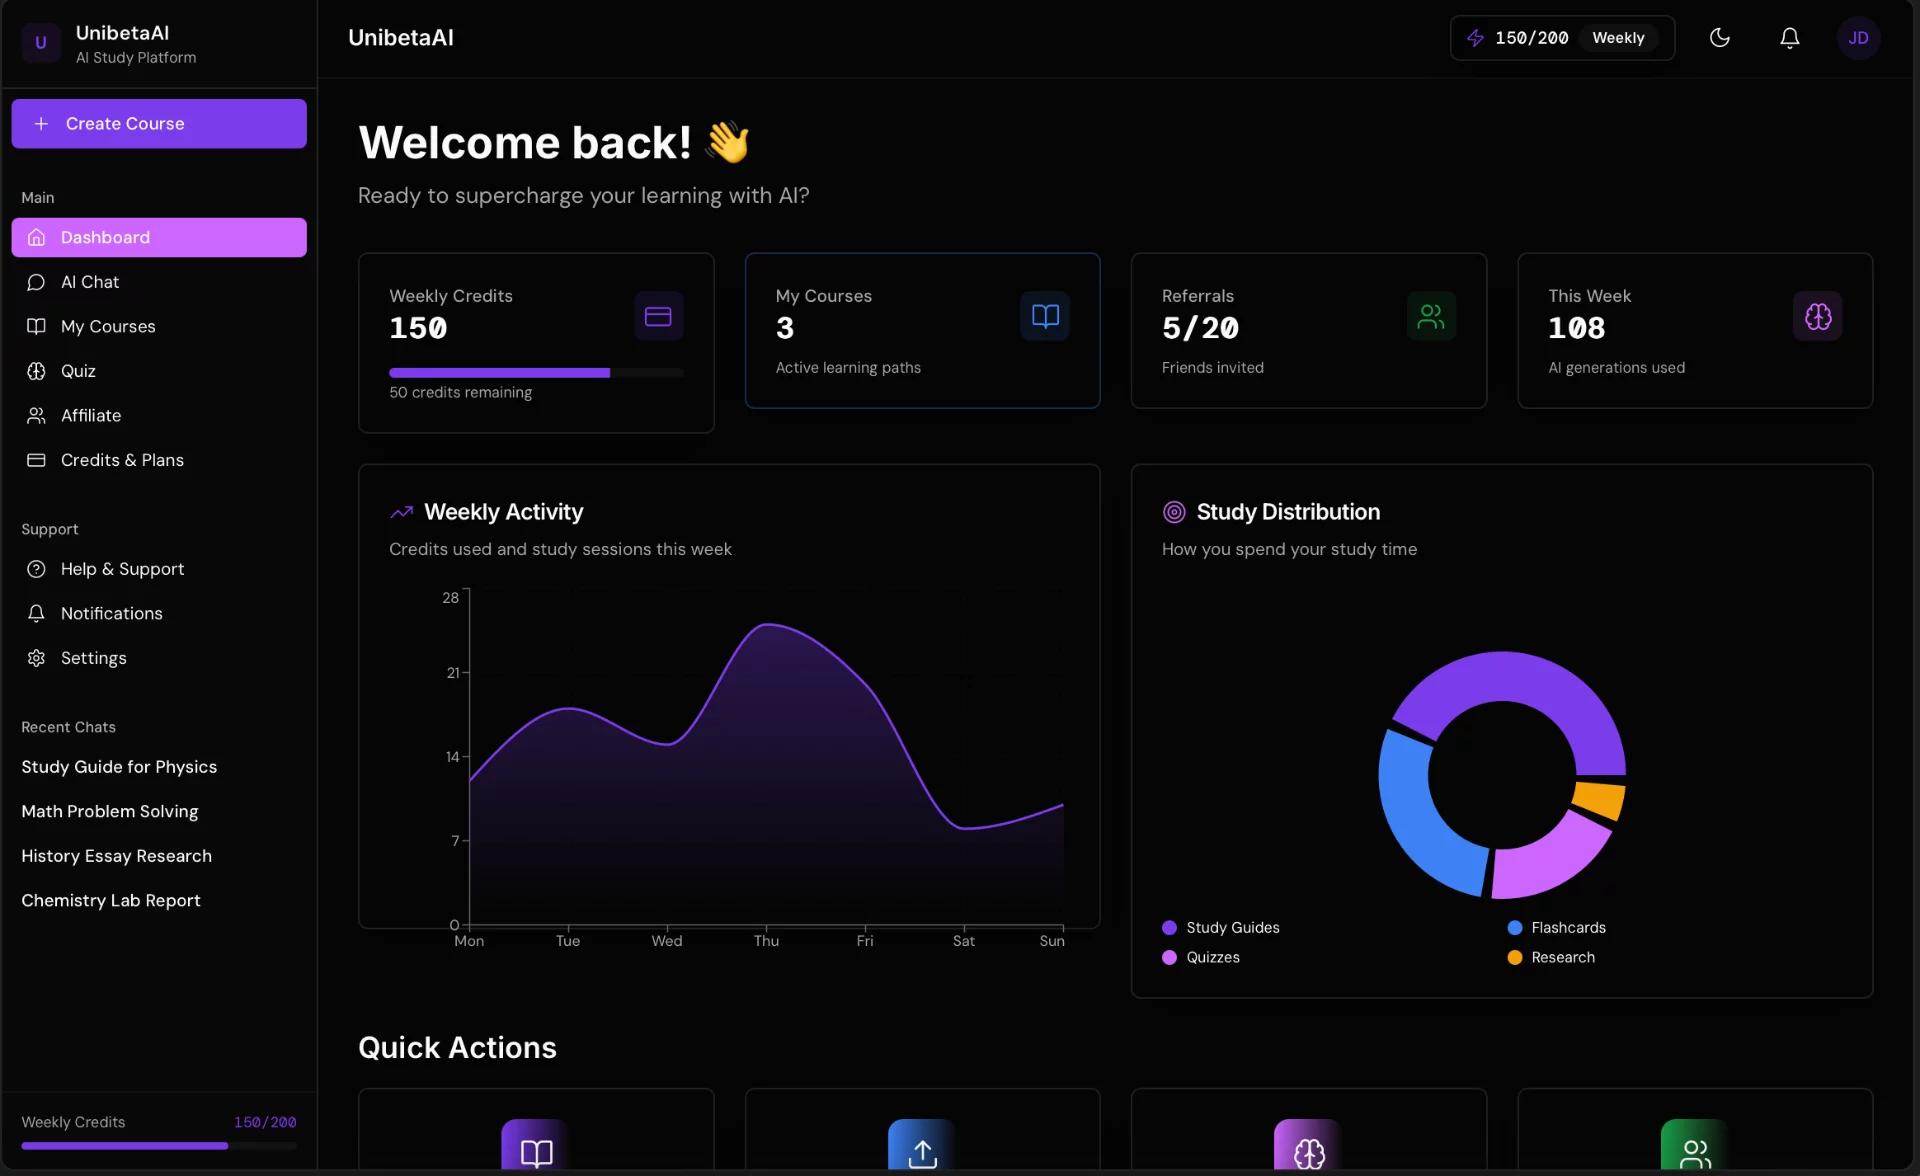The width and height of the screenshot is (1920, 1176).
Task: Click the Weekly badge in the top bar
Action: (x=1617, y=38)
